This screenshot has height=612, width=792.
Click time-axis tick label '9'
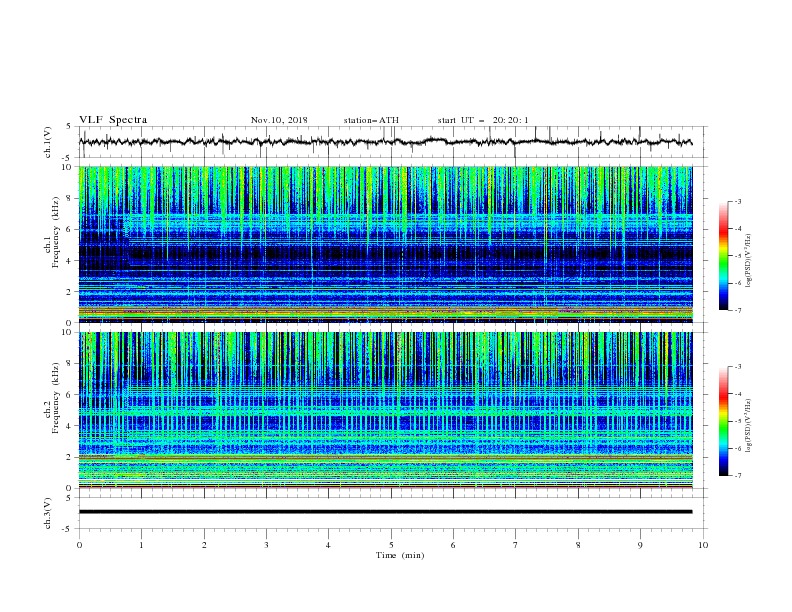pos(640,545)
